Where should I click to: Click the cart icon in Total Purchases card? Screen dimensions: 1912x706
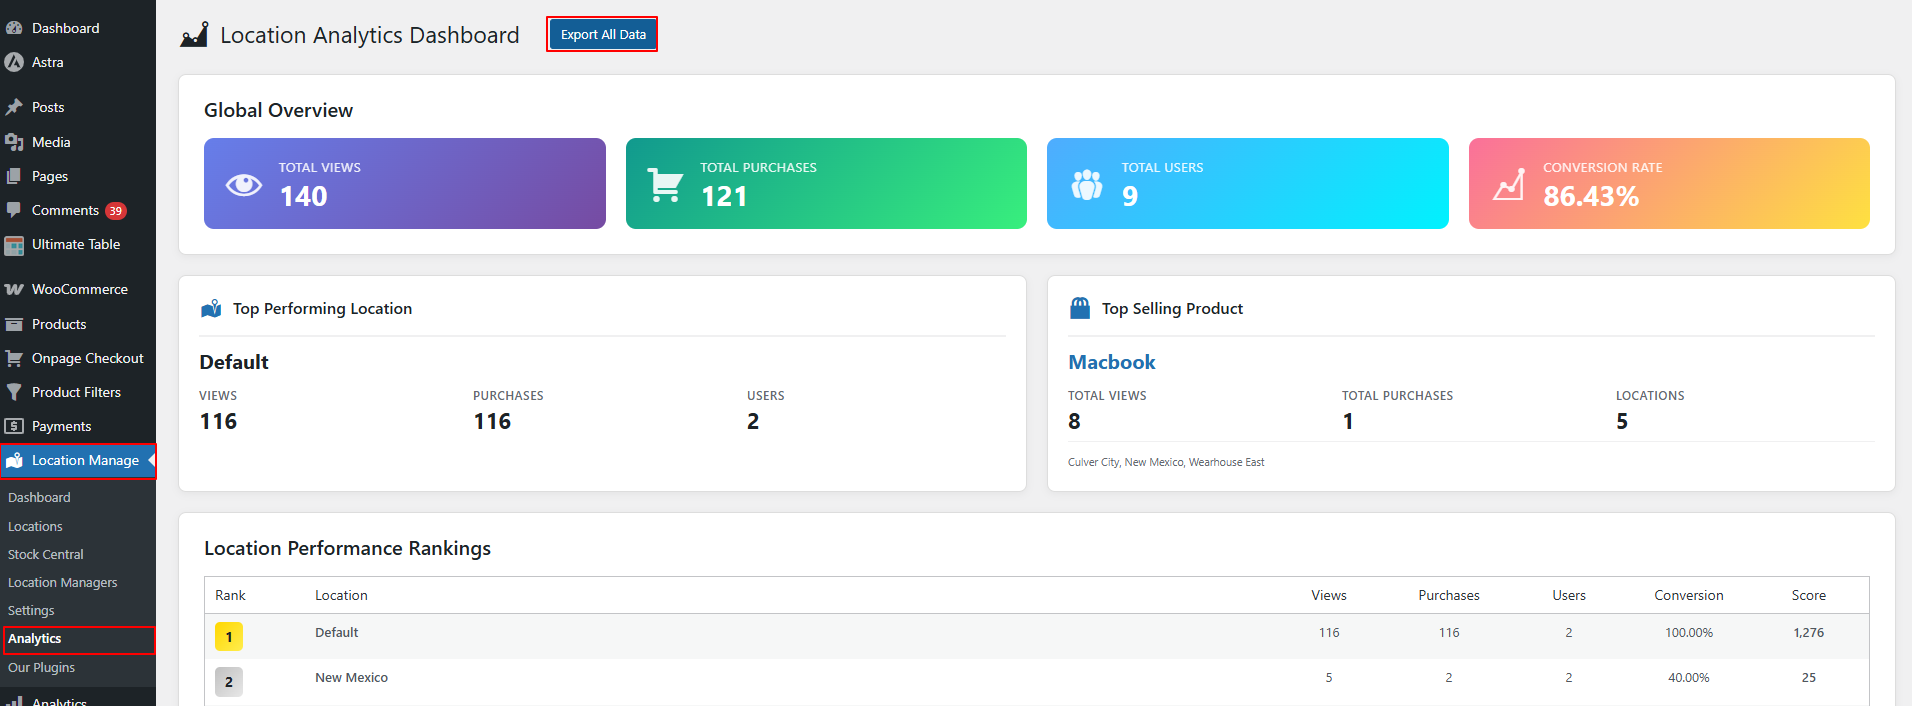(665, 185)
